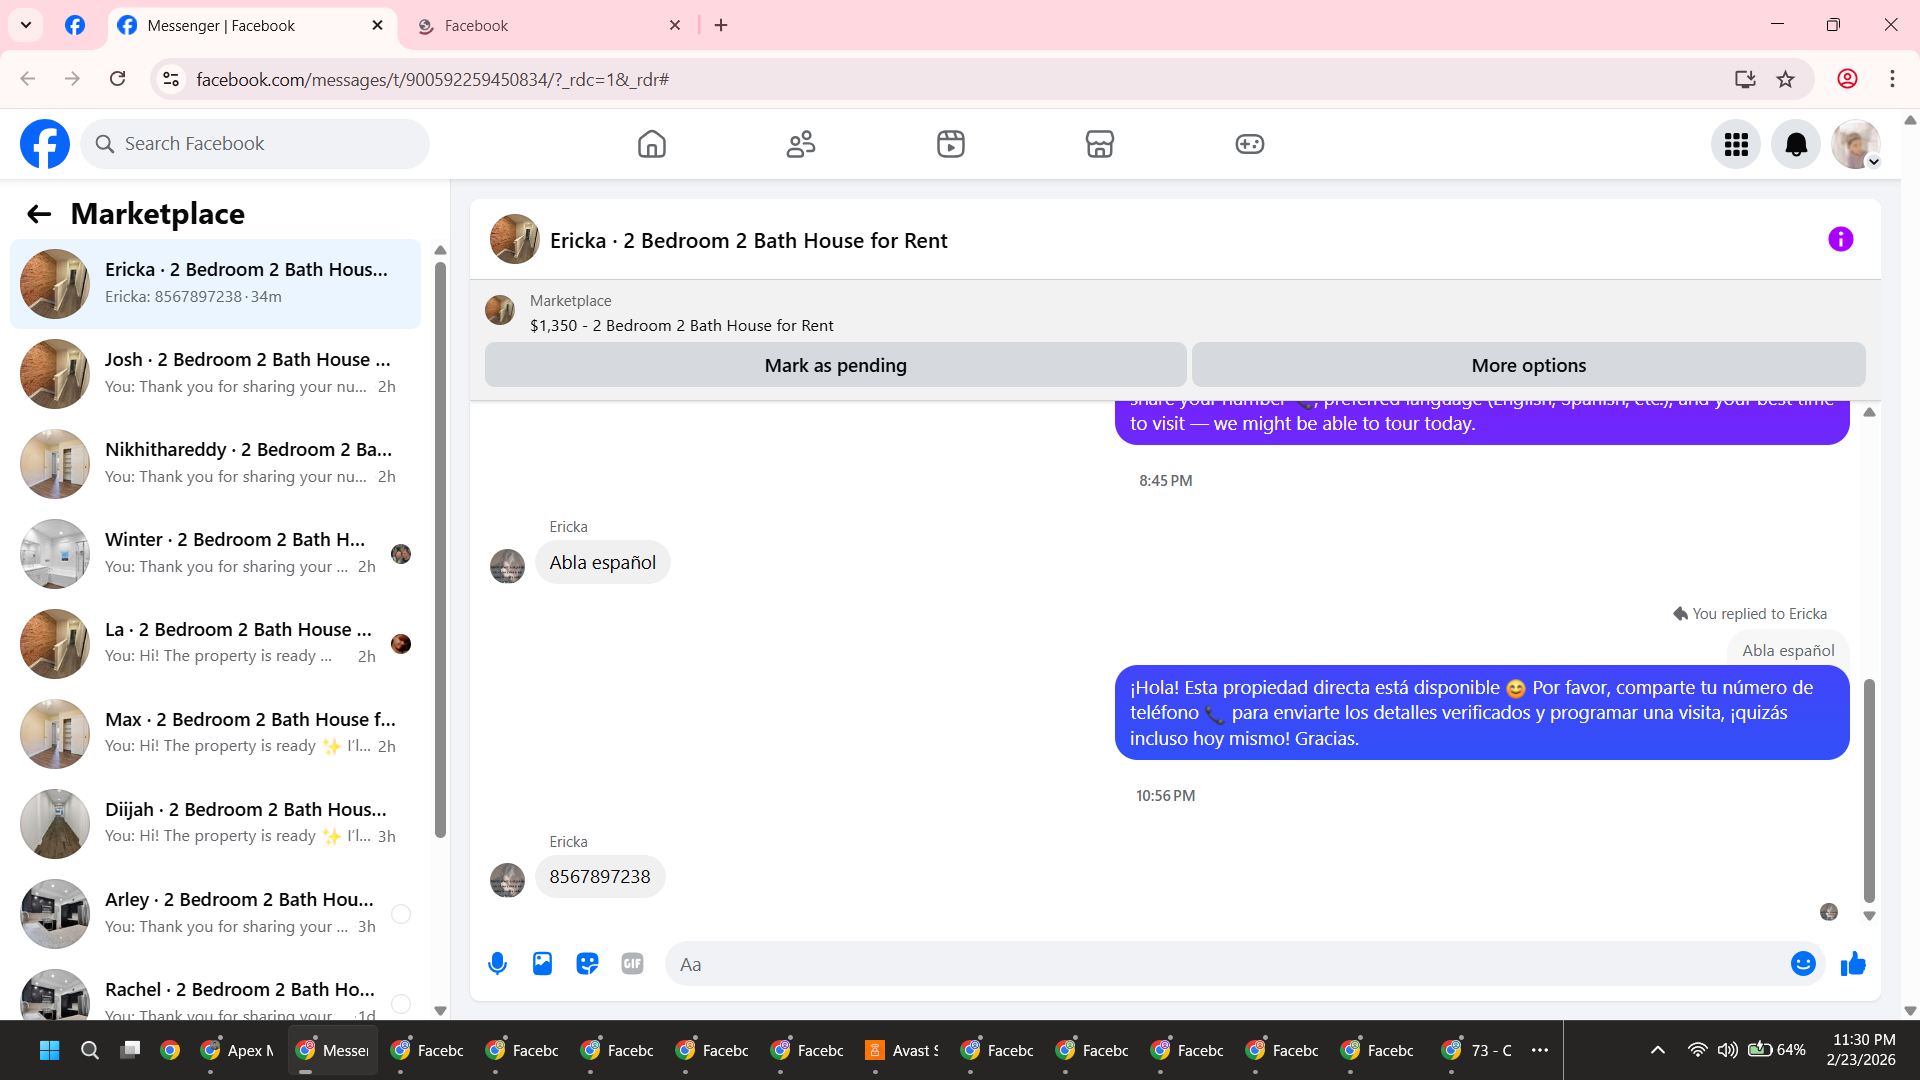Expand account menu on profile picture

pos(1856,145)
